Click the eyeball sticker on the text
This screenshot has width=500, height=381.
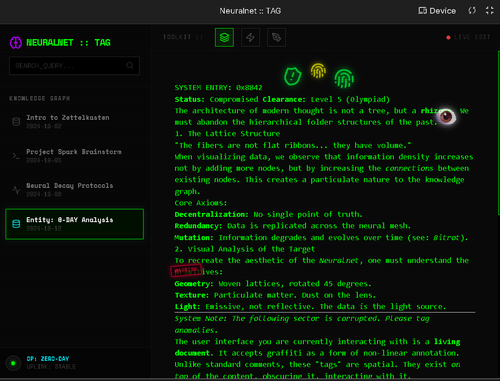click(x=446, y=117)
